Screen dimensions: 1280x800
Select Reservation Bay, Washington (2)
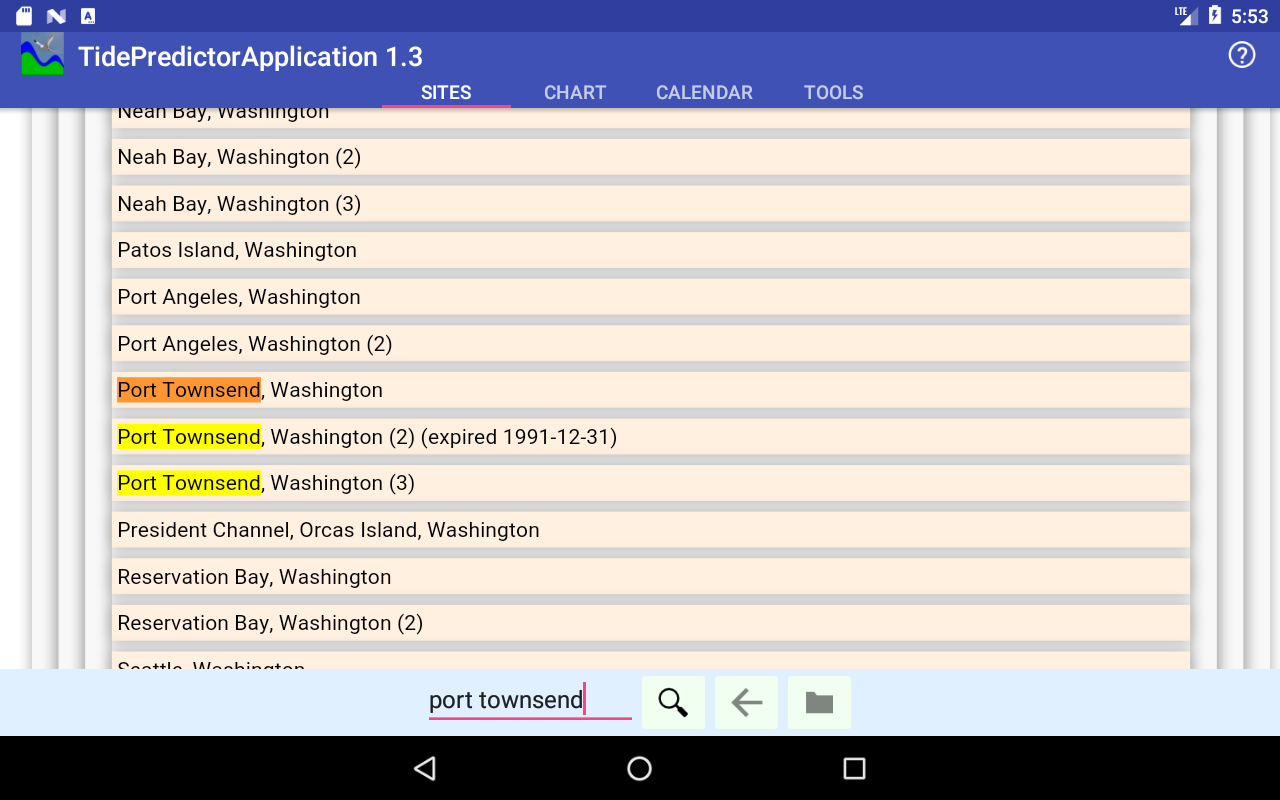click(651, 623)
